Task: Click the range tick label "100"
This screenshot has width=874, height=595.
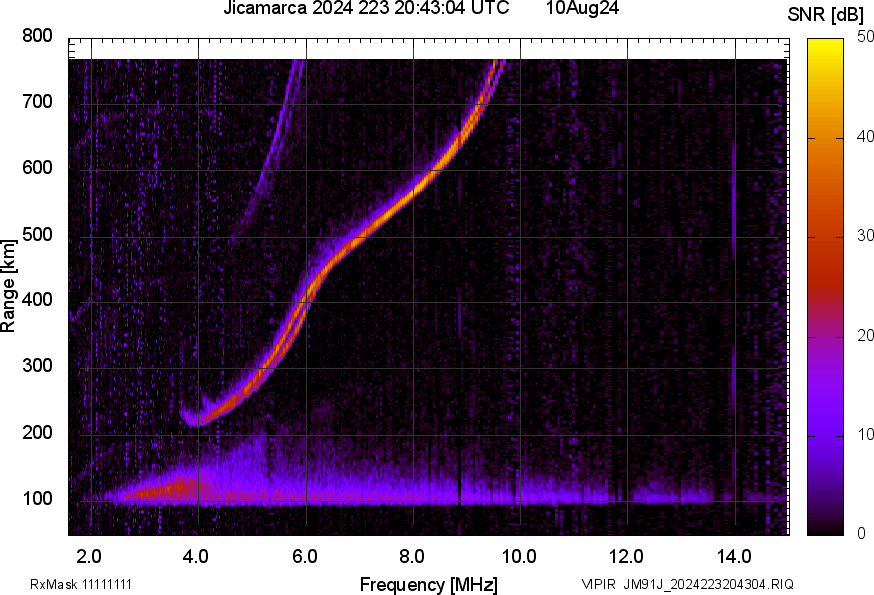Action: pyautogui.click(x=37, y=499)
